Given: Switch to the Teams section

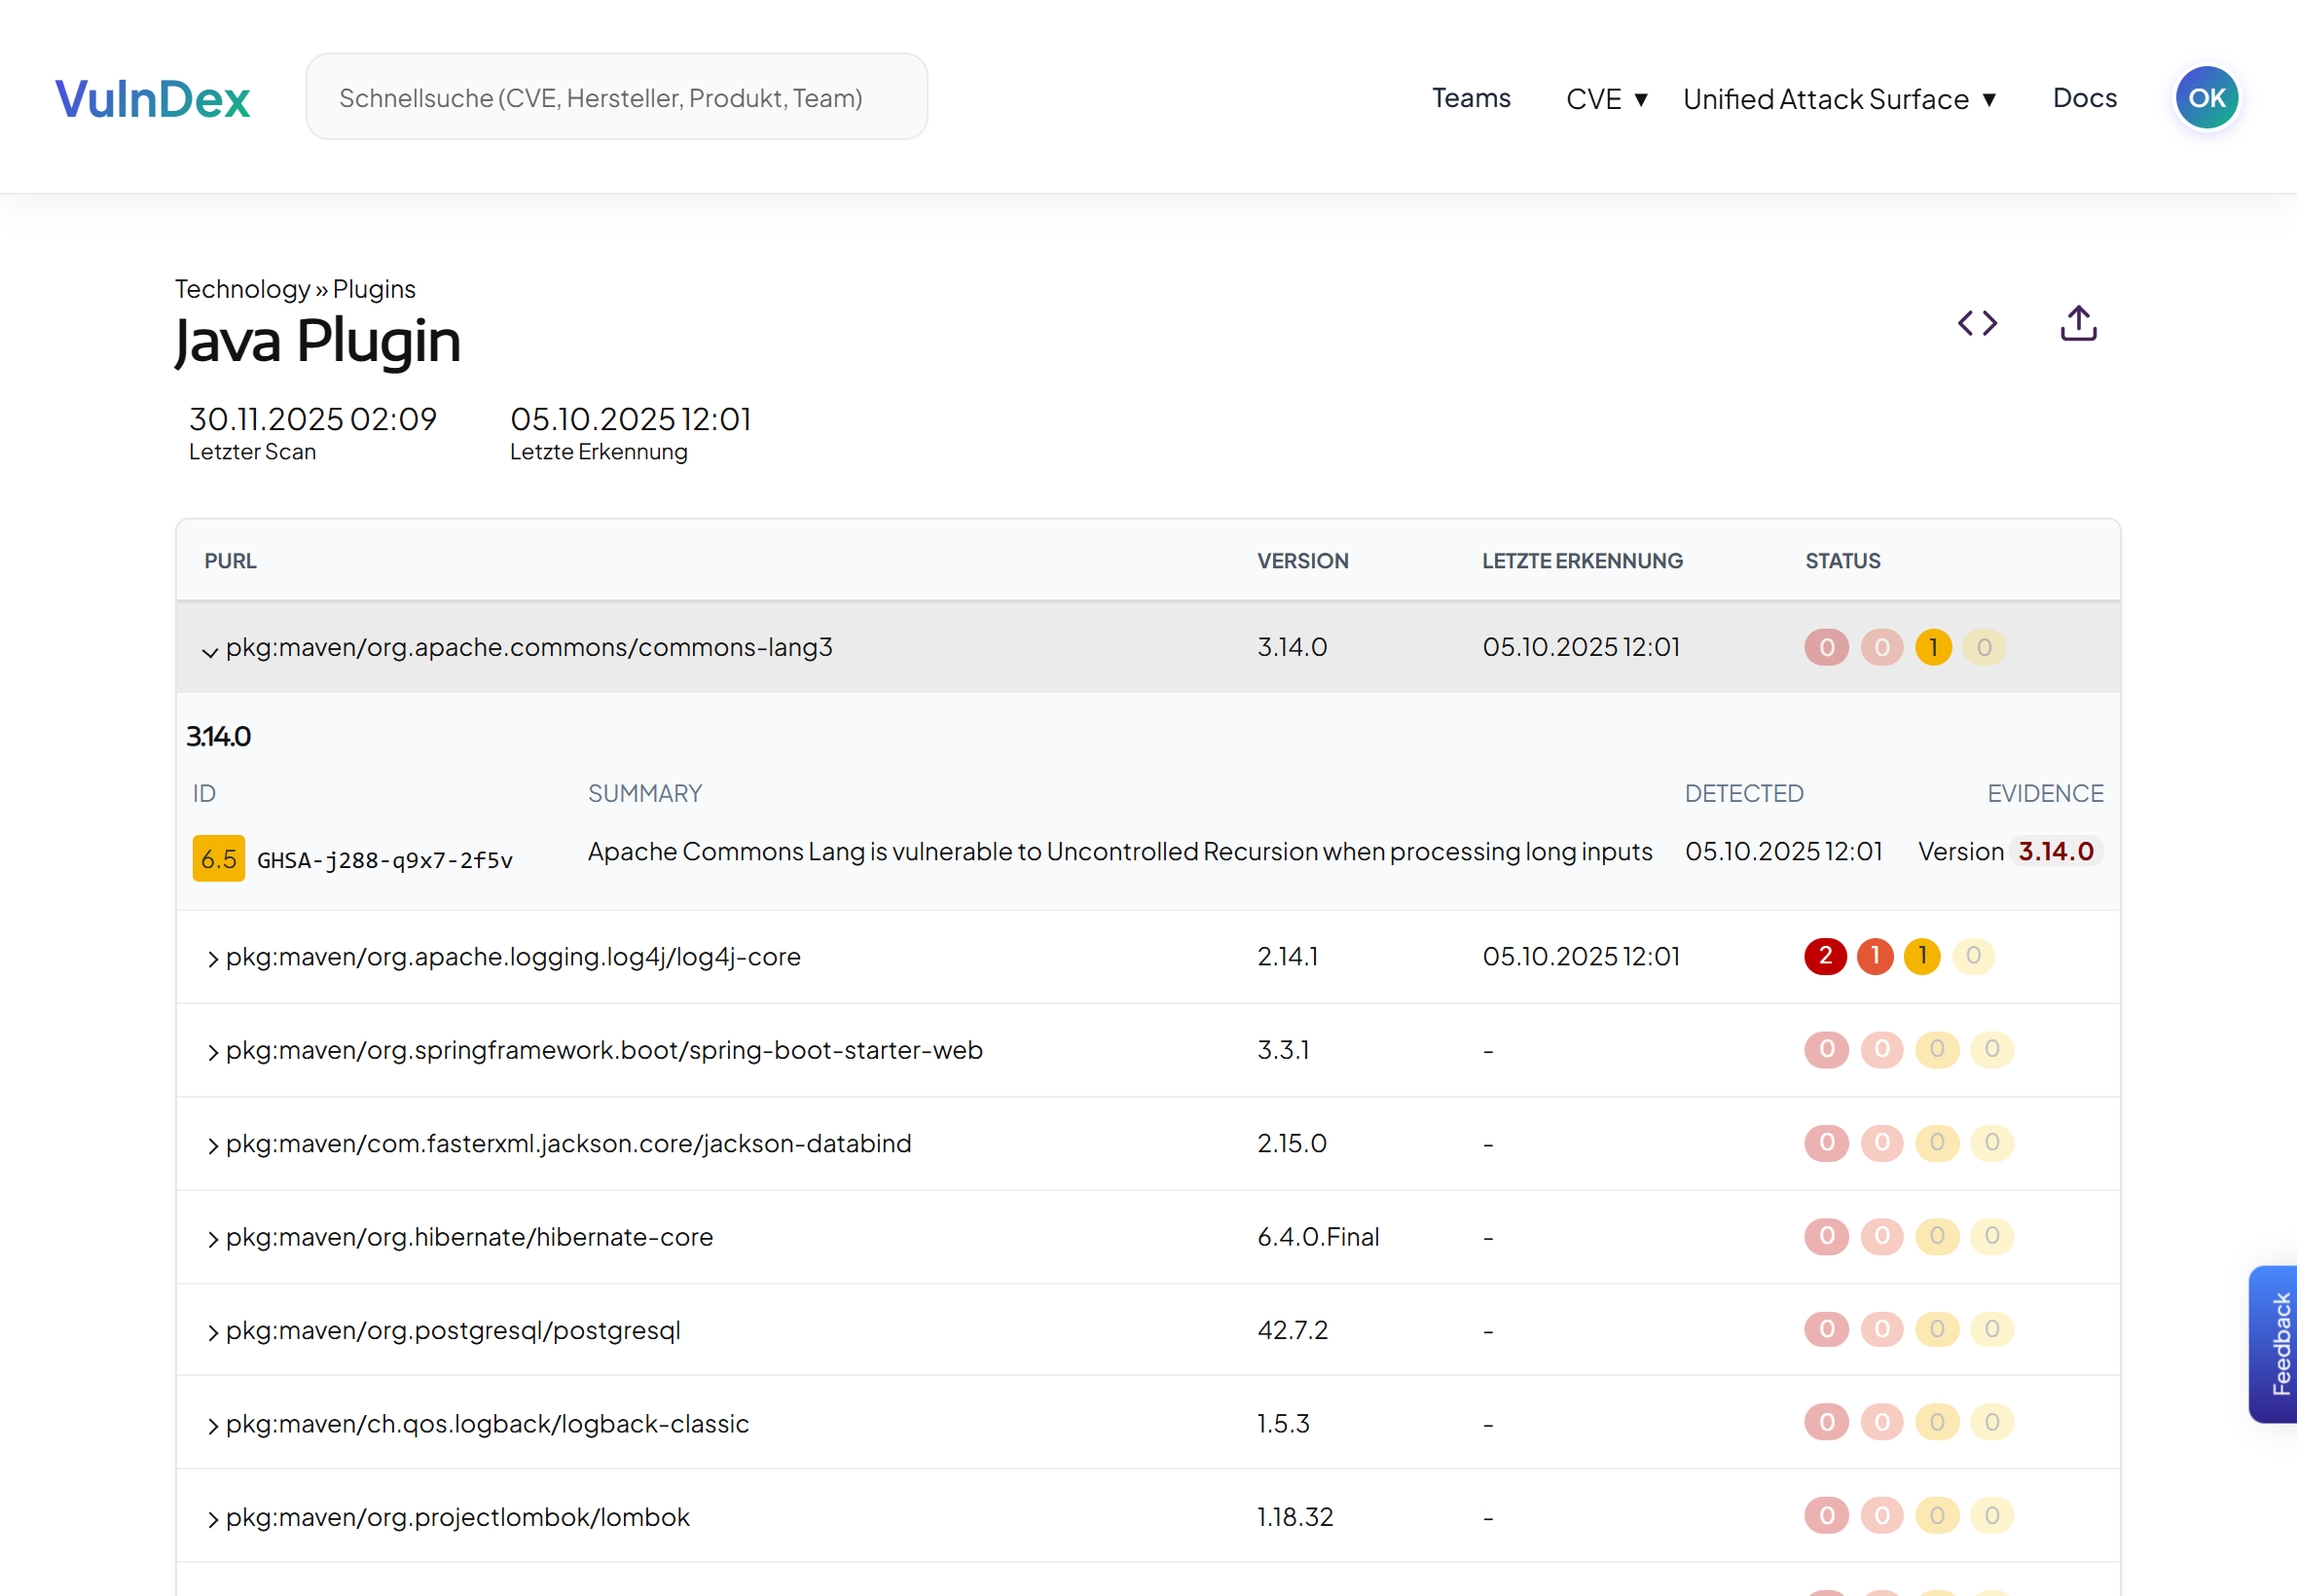Looking at the screenshot, I should coord(1471,98).
